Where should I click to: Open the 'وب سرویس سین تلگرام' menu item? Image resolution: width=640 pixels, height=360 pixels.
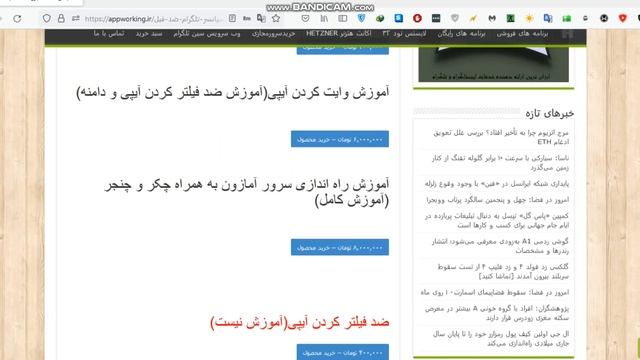pos(207,34)
